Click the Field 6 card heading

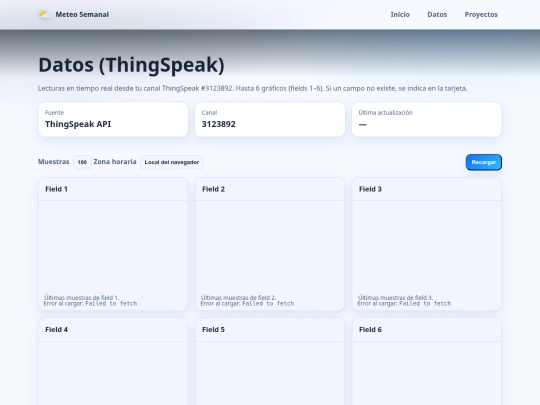point(370,330)
